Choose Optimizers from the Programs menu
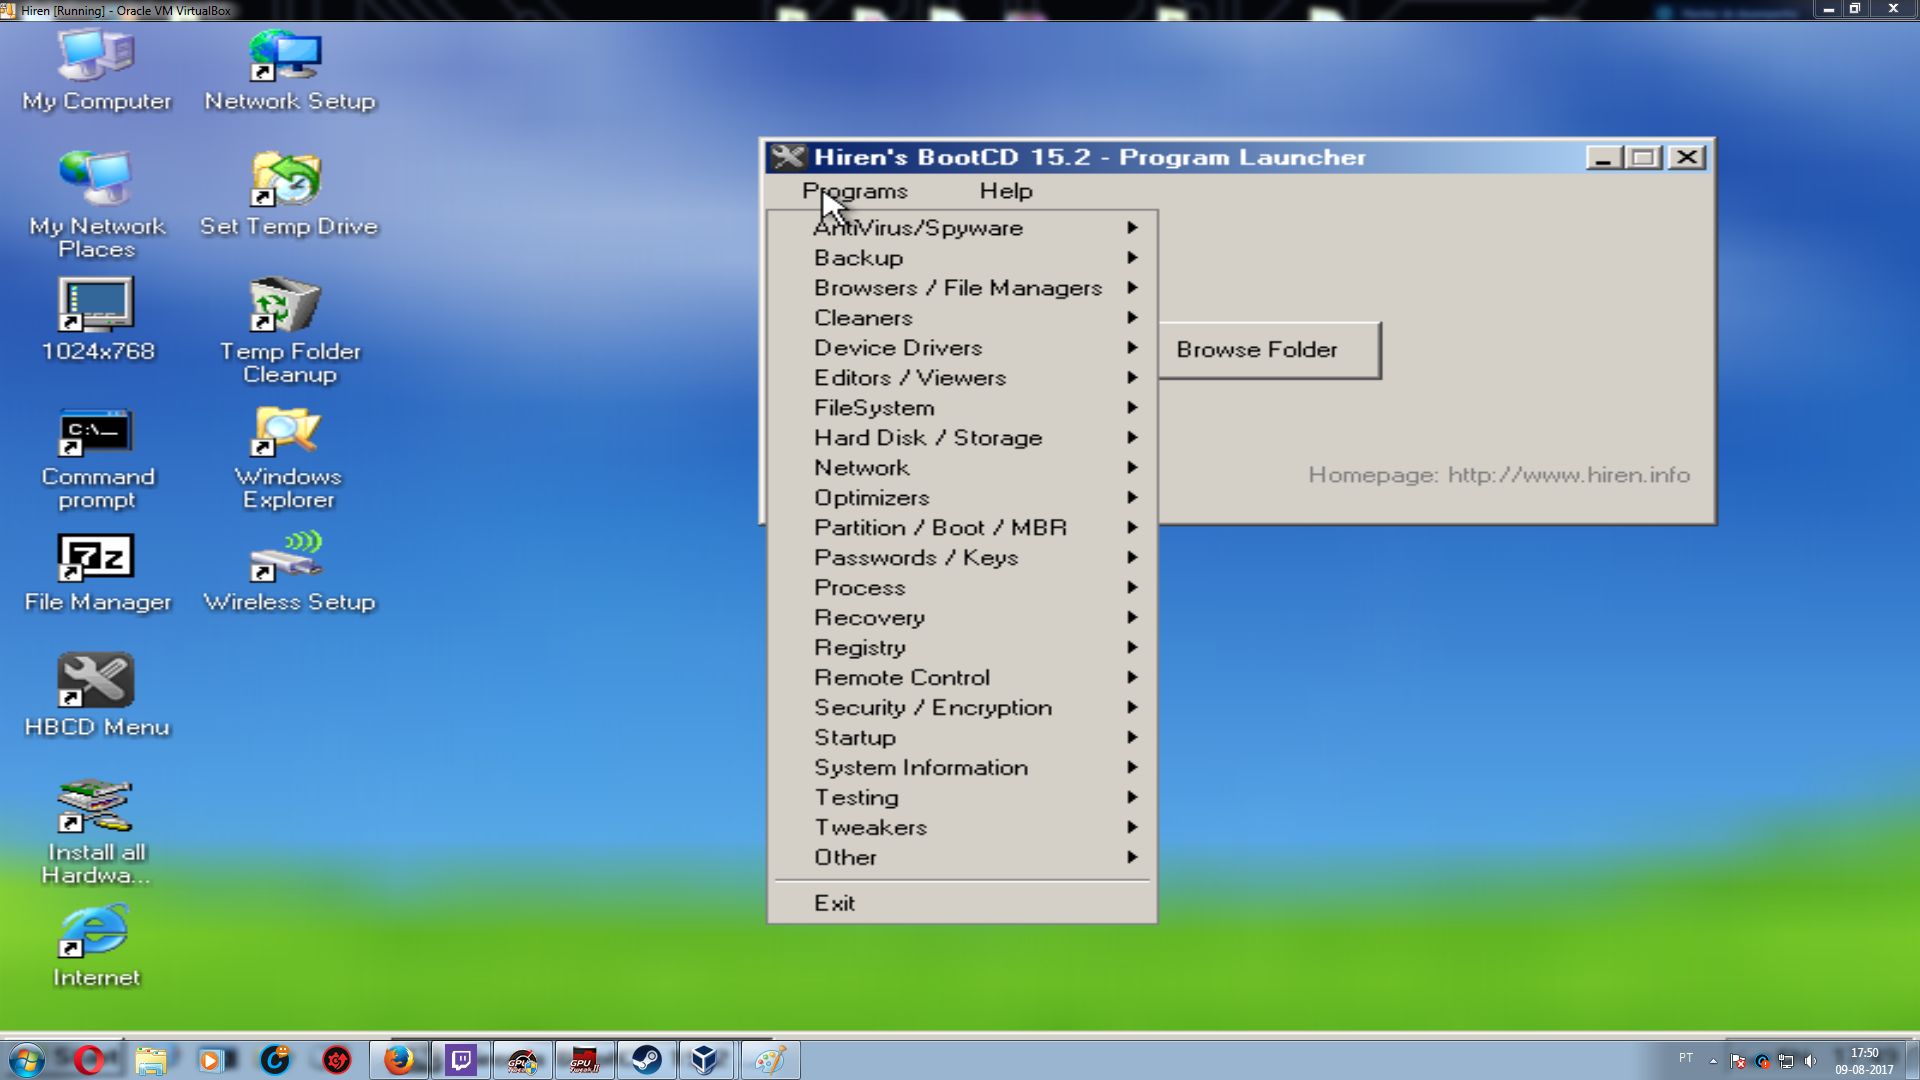Image resolution: width=1920 pixels, height=1080 pixels. coord(962,498)
